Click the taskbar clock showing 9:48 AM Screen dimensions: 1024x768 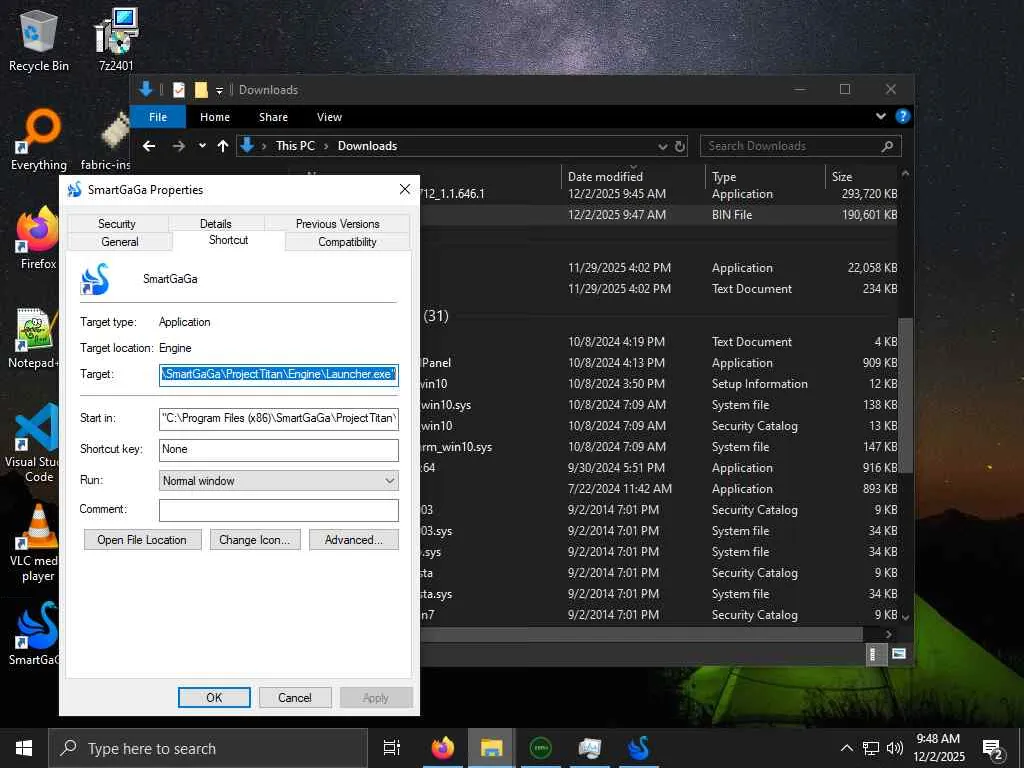click(x=938, y=748)
